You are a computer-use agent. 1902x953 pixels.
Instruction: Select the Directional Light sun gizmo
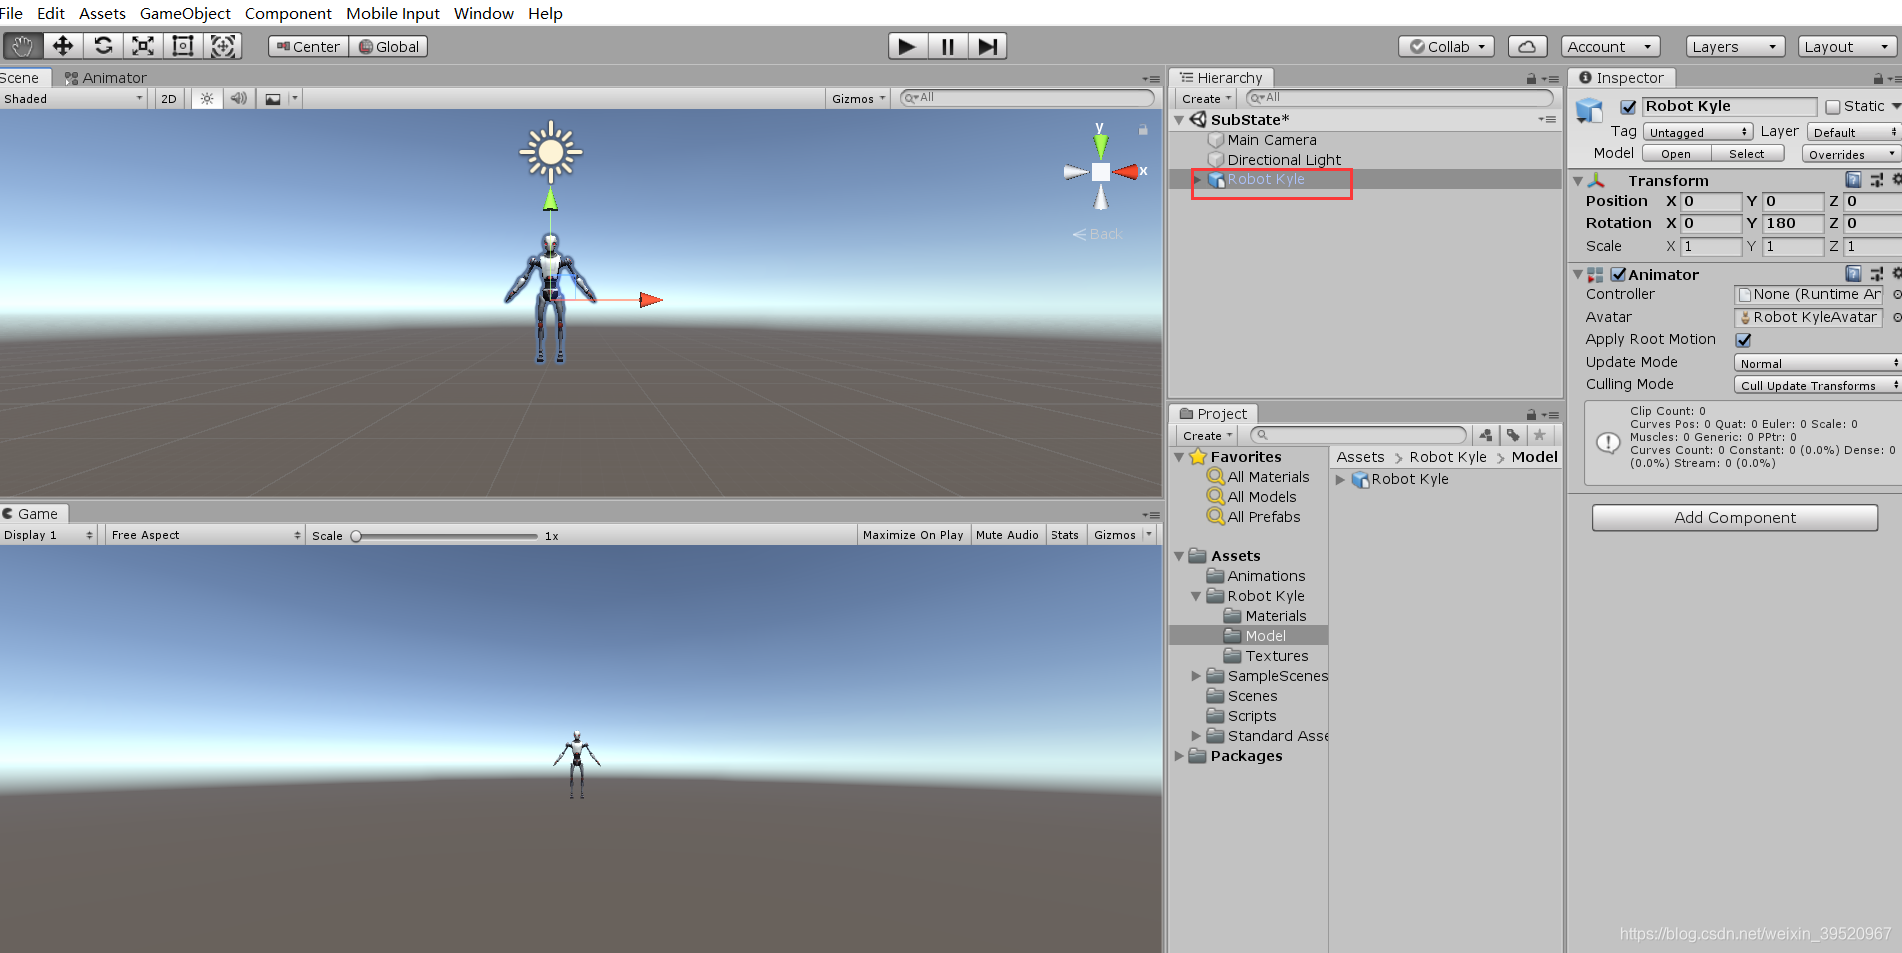[x=550, y=152]
